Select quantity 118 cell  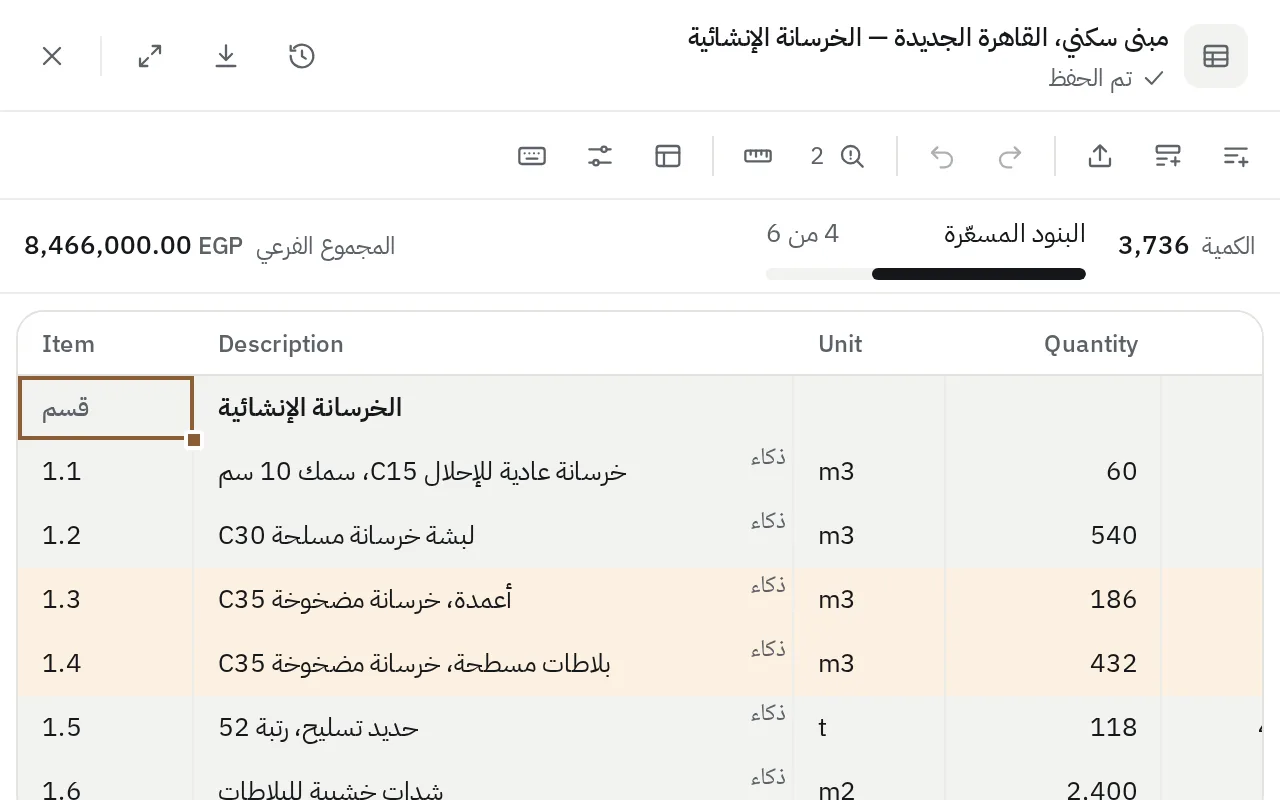coord(1053,728)
